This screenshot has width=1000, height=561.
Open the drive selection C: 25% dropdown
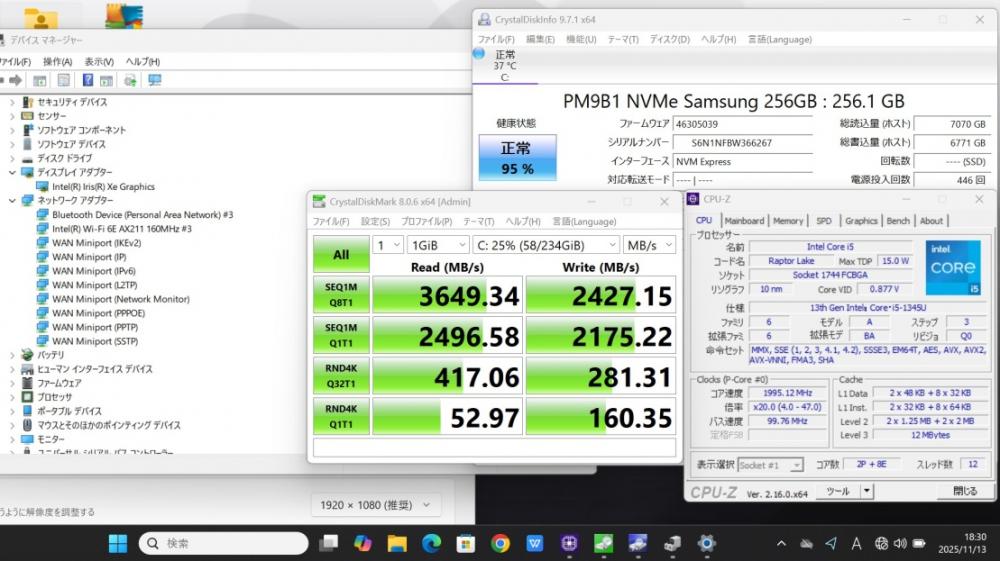545,244
